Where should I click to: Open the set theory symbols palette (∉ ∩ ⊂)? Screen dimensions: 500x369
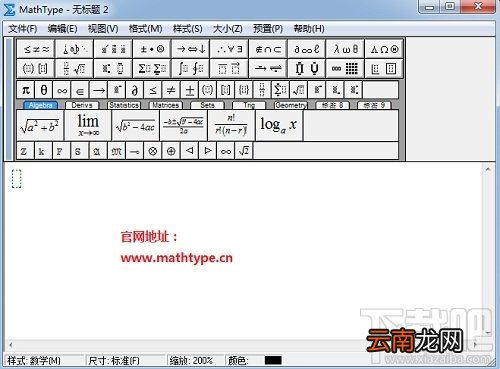[x=268, y=49]
